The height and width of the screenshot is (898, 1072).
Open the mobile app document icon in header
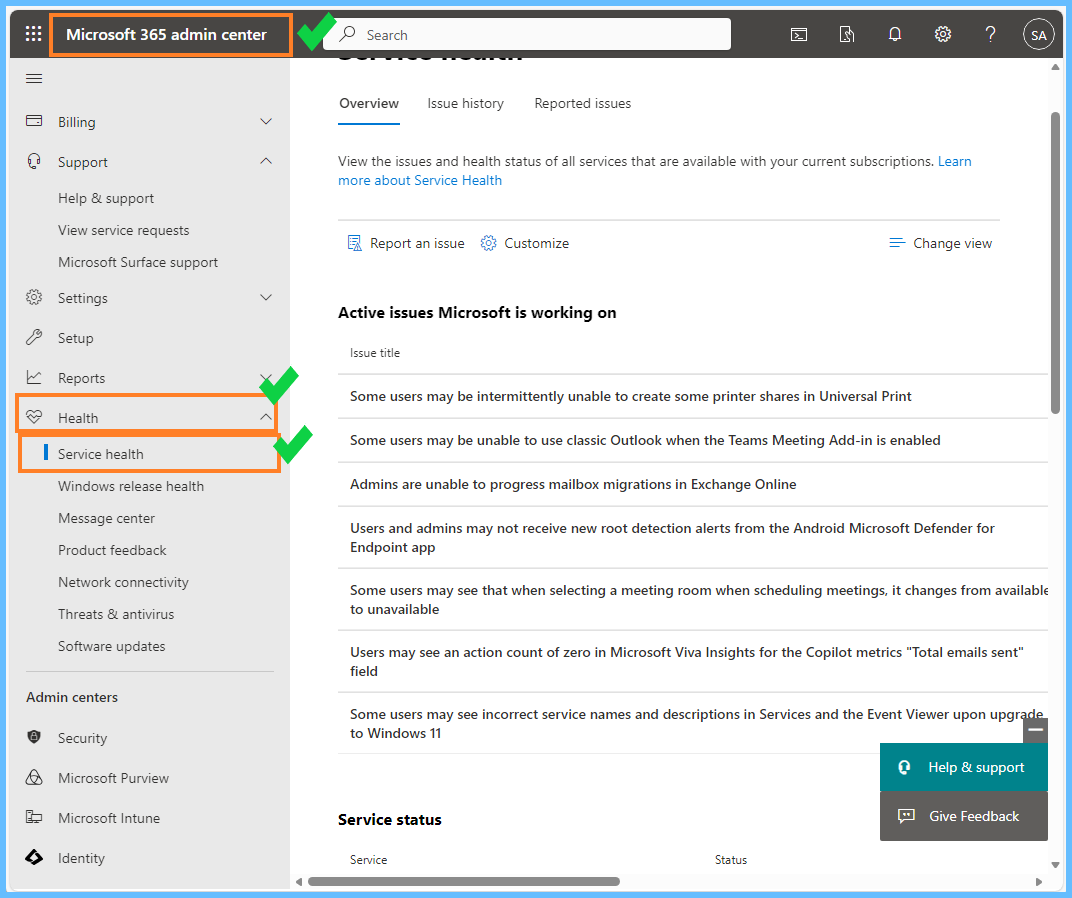846,35
